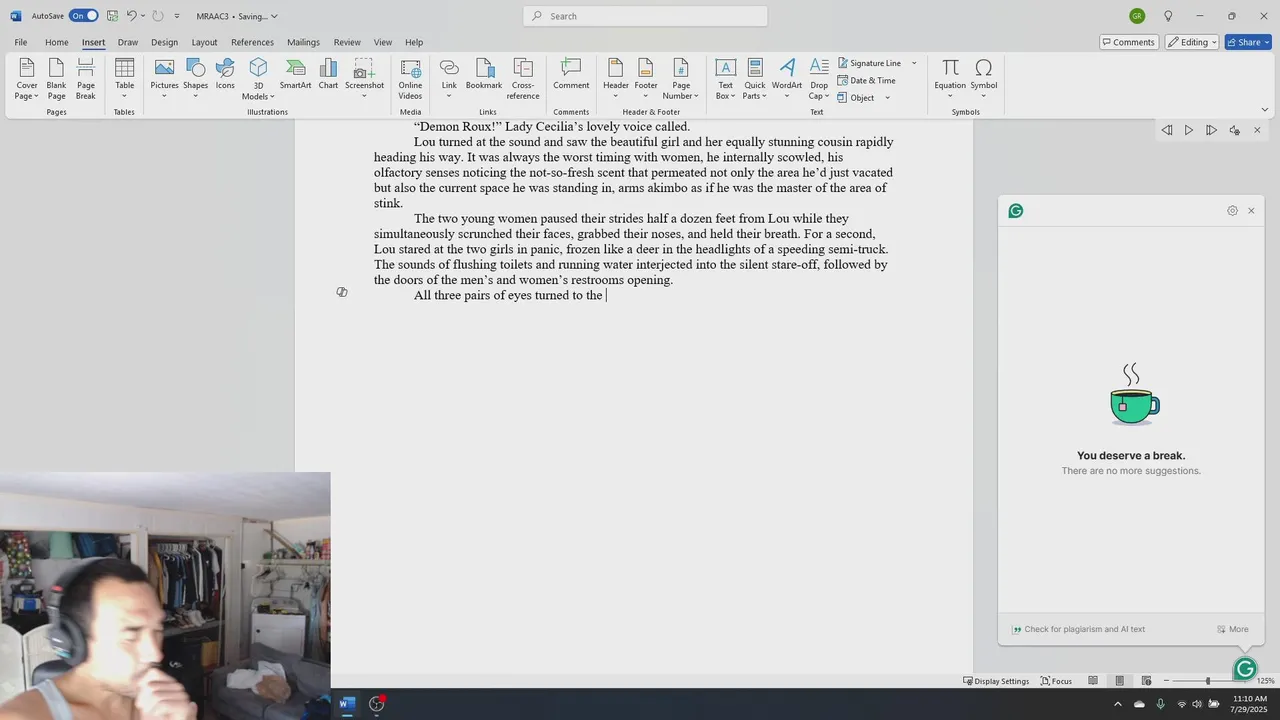
Task: Click the green Grammarly floating button
Action: pyautogui.click(x=1245, y=669)
